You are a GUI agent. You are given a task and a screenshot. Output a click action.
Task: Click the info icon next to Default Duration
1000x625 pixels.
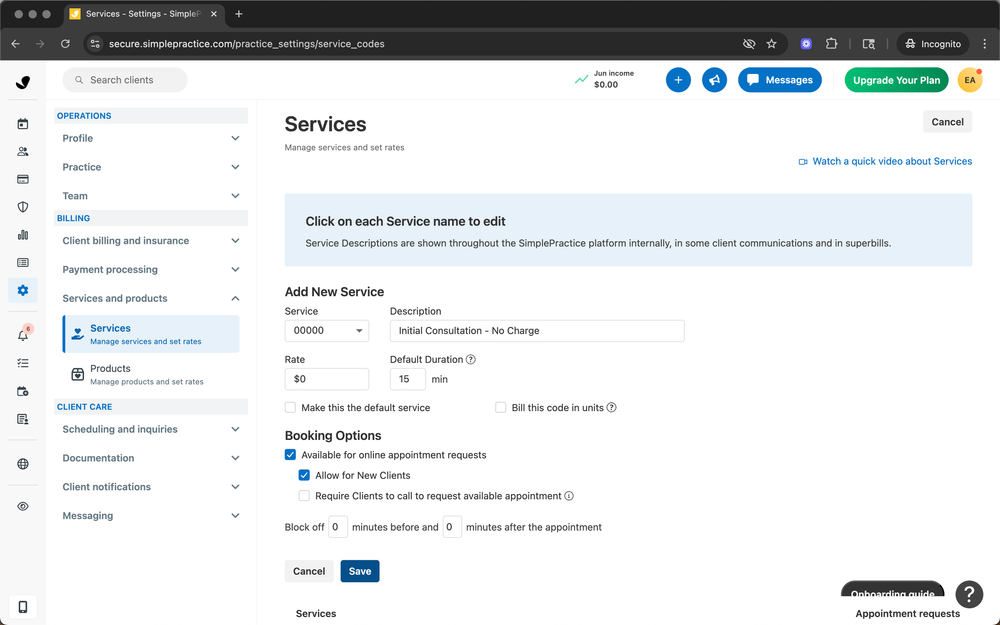pos(471,359)
